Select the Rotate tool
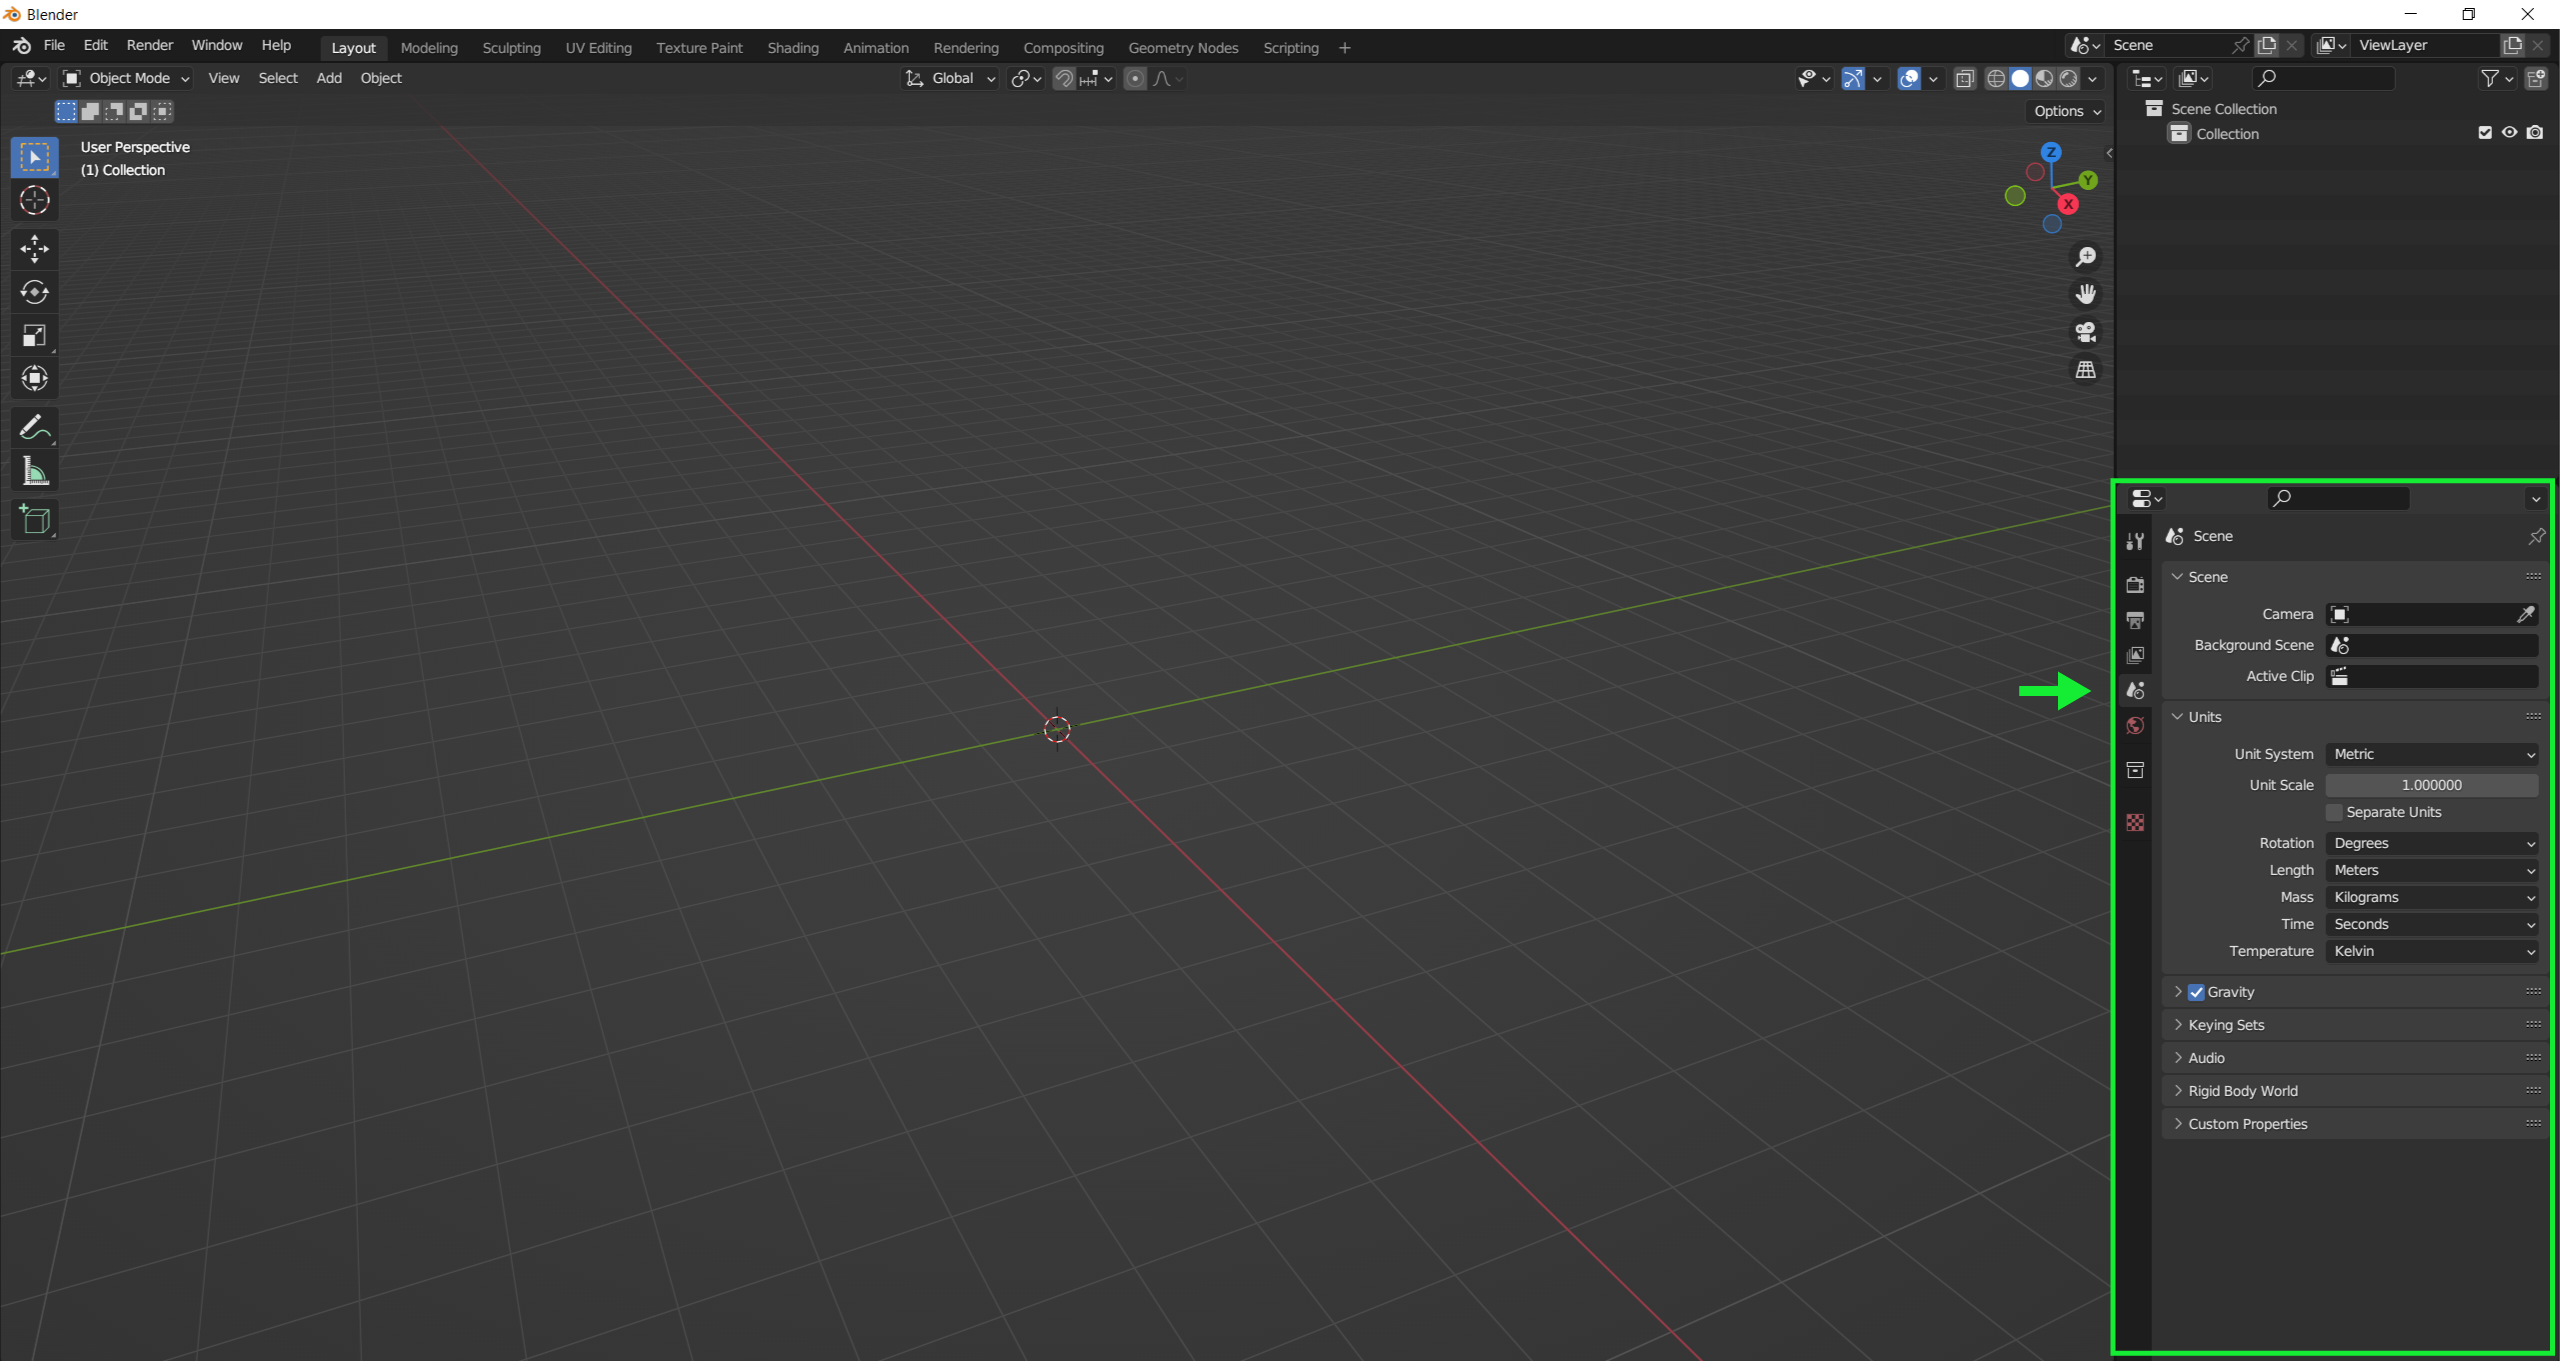Screen dimensions: 2560x1361 [34, 292]
